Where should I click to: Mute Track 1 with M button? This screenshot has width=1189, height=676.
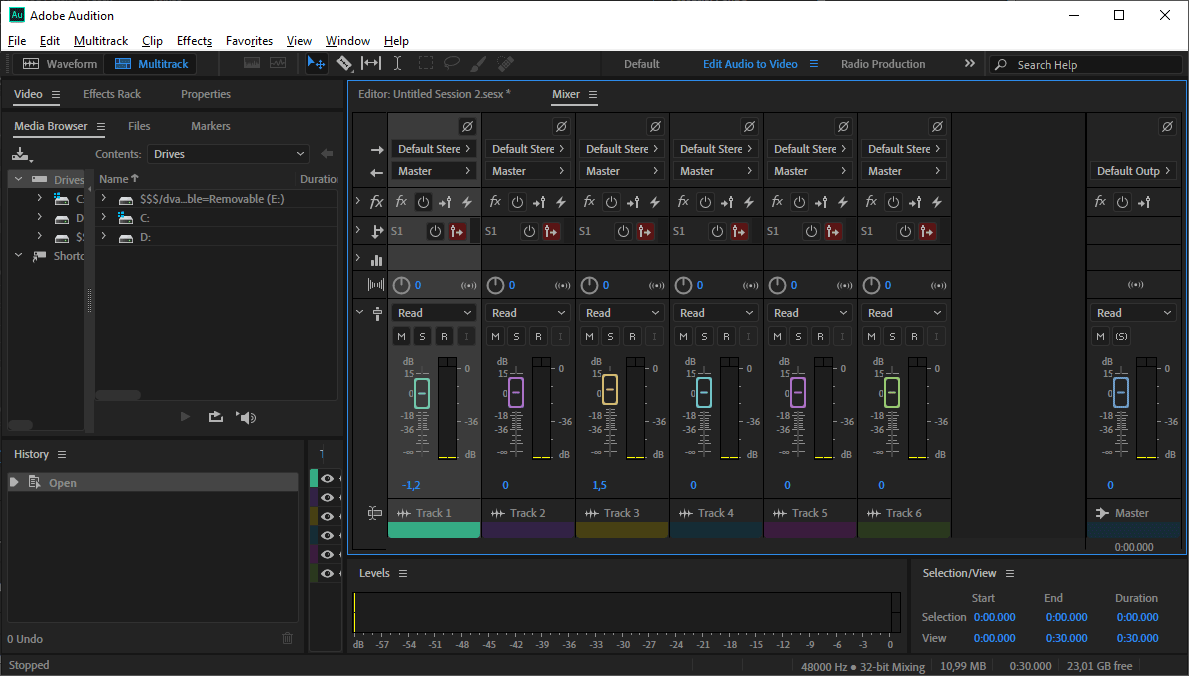401,336
